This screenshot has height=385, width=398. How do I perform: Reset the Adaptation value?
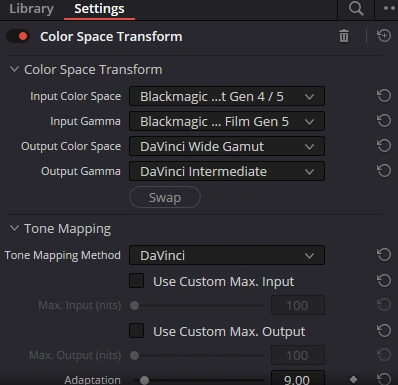point(384,379)
